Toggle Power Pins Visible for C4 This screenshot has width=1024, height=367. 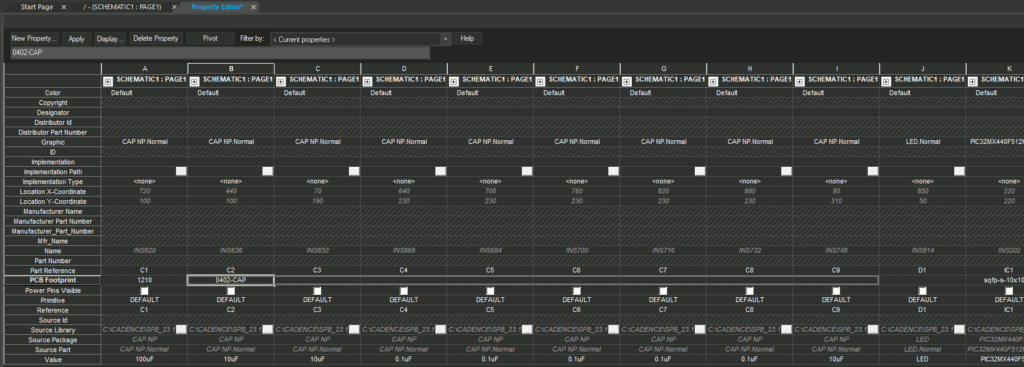tap(404, 291)
